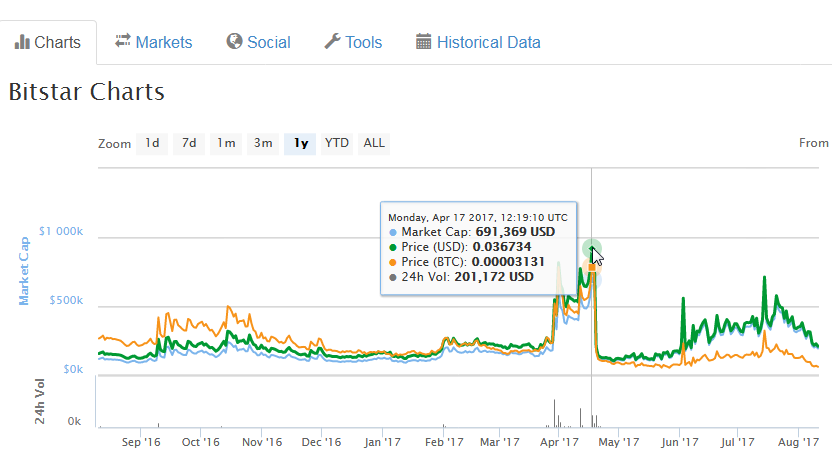The image size is (832, 465).
Task: Go to the Tools tab
Action: tap(353, 42)
